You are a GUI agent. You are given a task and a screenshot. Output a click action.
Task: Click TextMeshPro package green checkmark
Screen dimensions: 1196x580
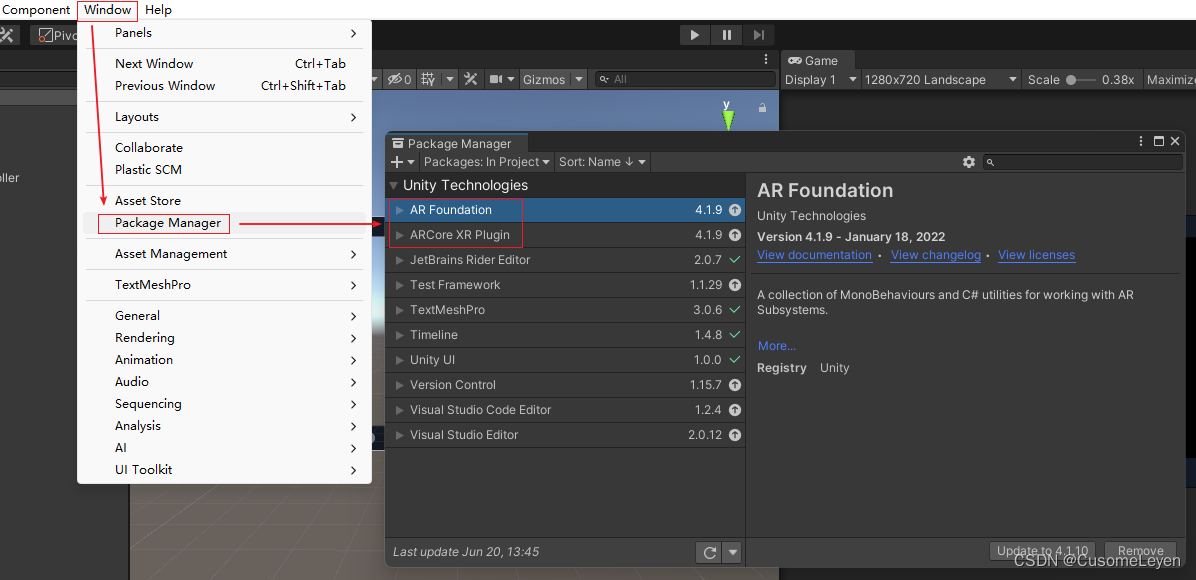735,310
